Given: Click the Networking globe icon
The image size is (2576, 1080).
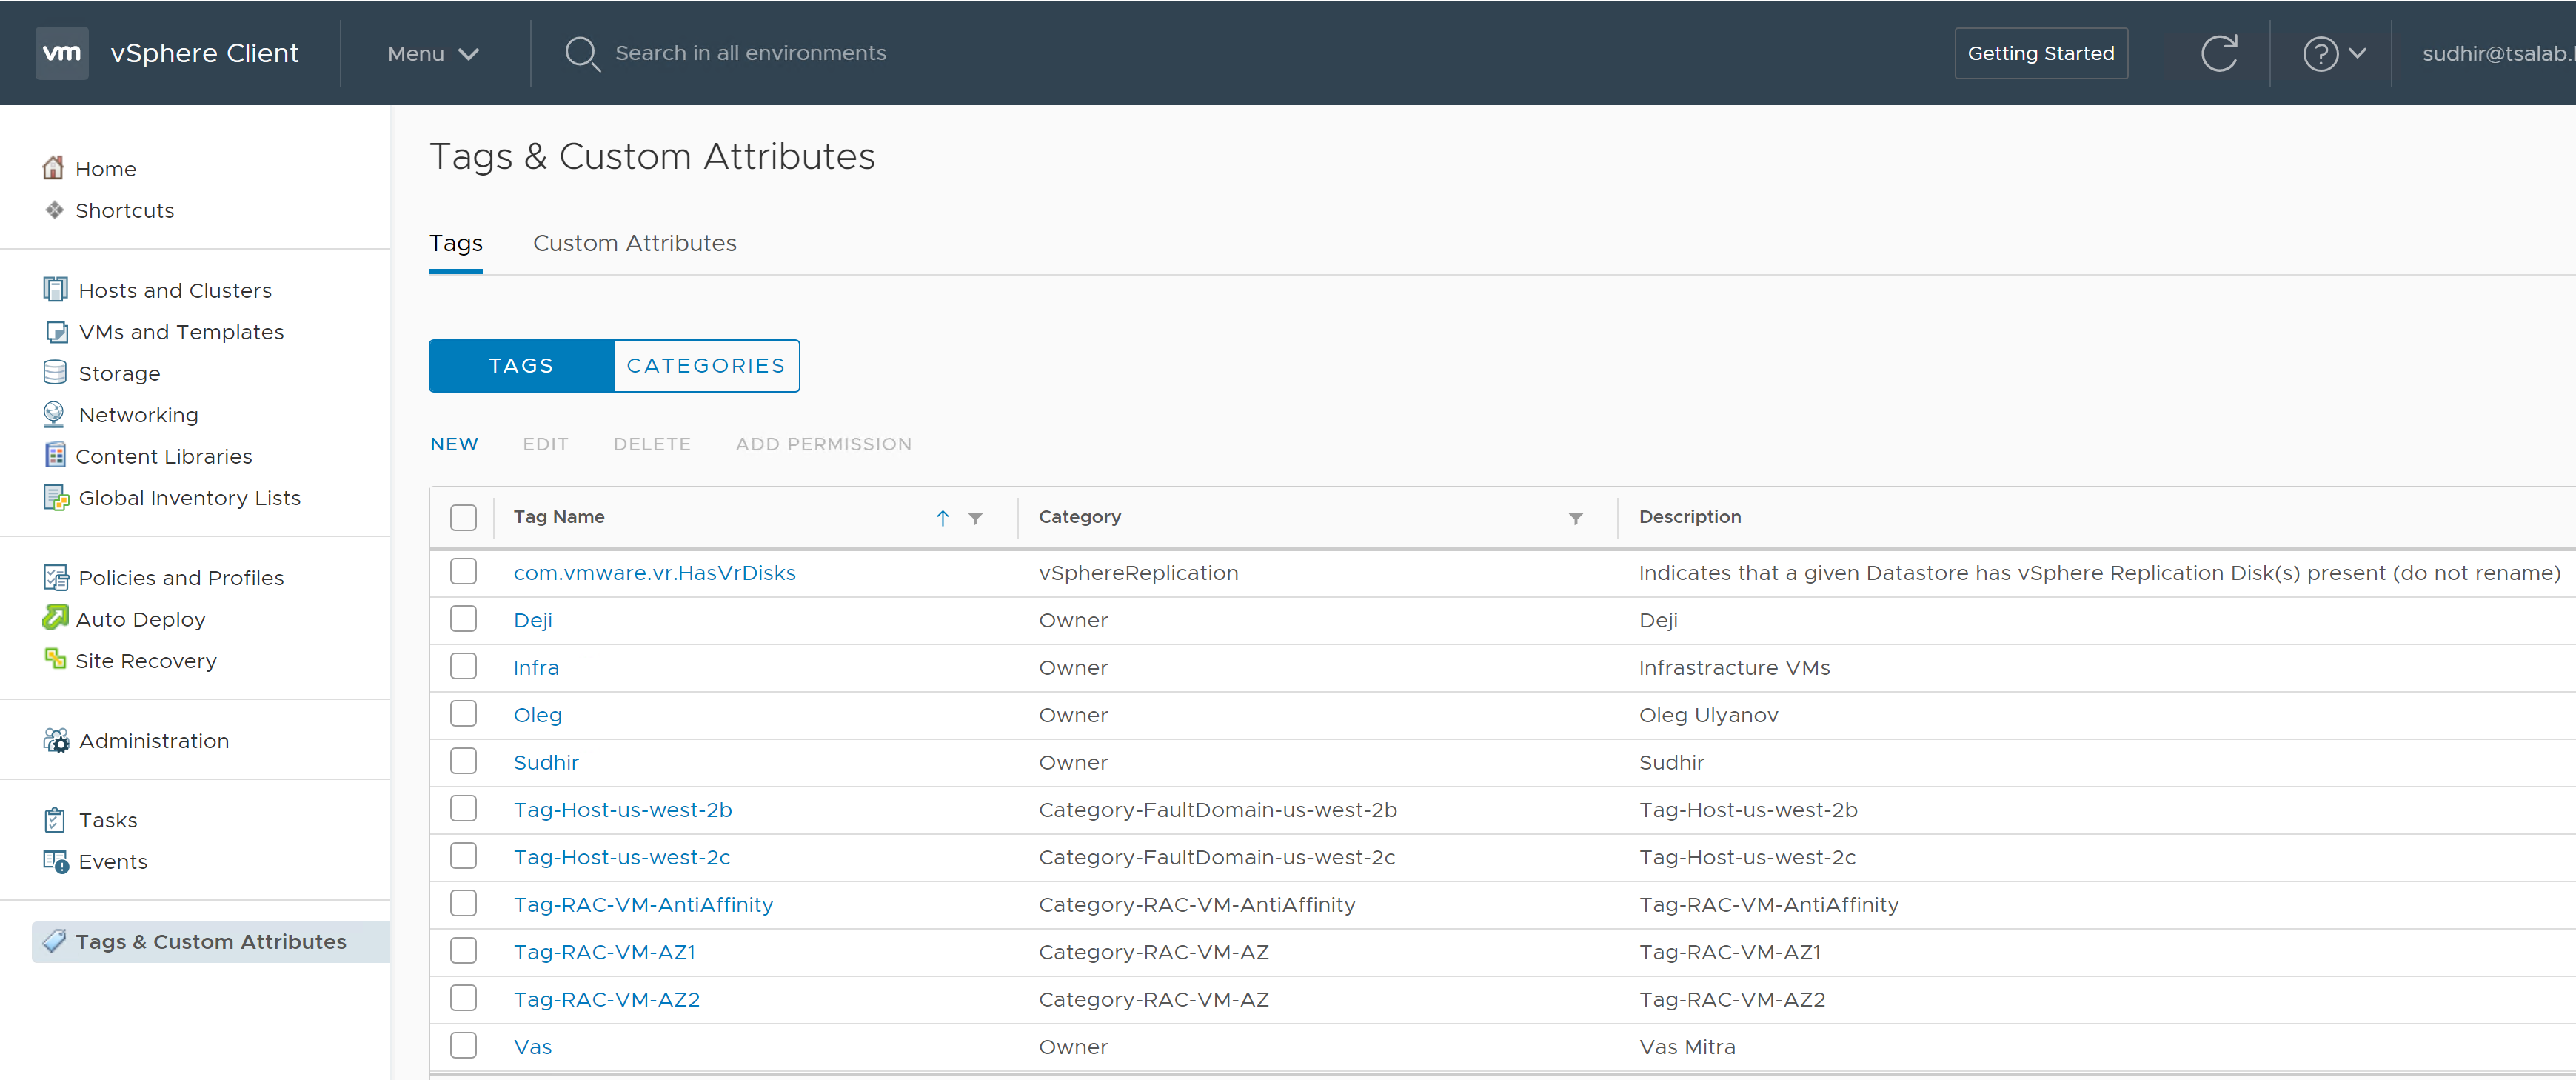Looking at the screenshot, I should coord(54,414).
